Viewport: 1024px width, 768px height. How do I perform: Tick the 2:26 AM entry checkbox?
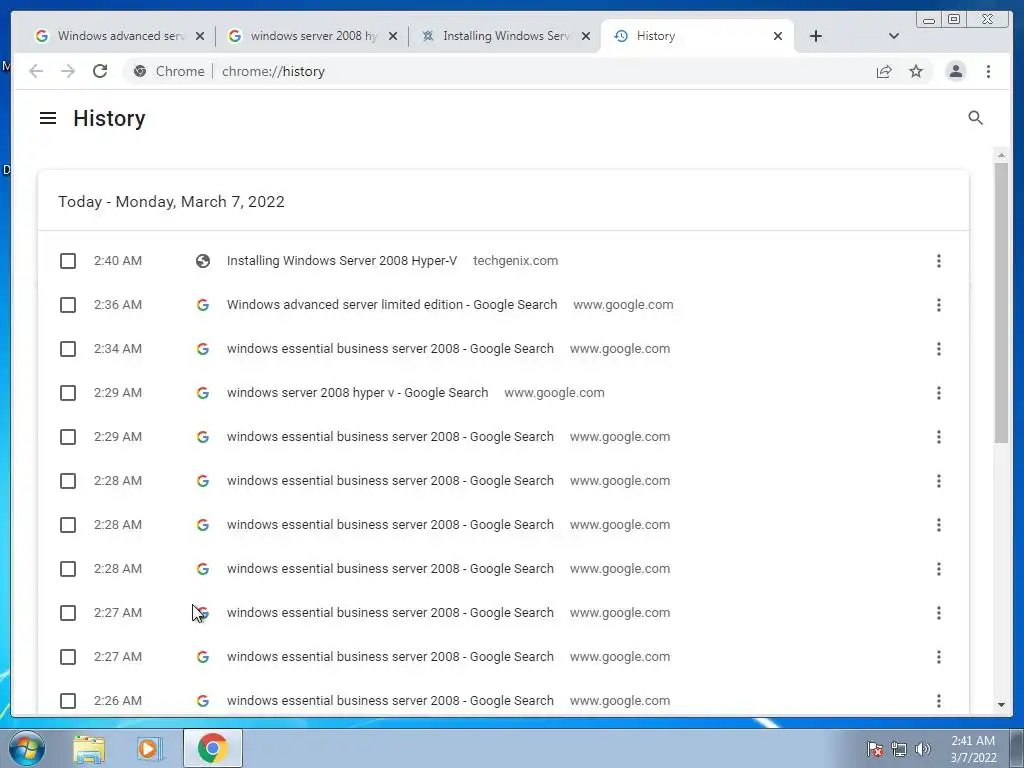(68, 701)
